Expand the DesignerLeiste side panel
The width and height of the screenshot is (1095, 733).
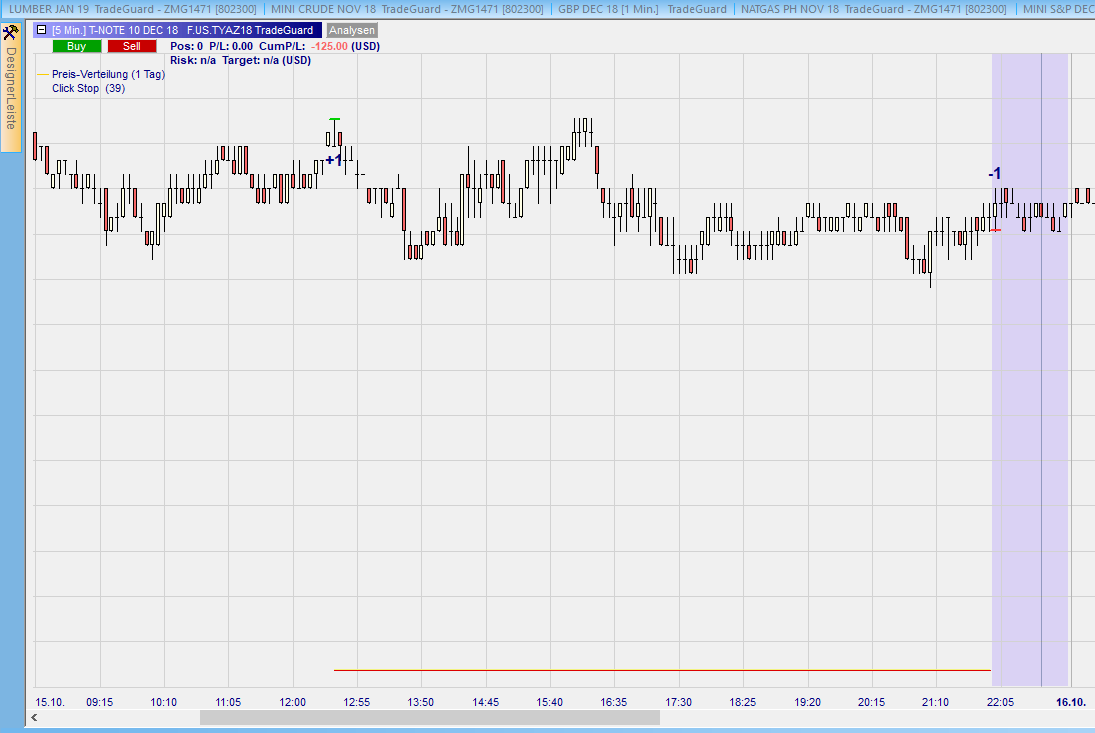(11, 88)
